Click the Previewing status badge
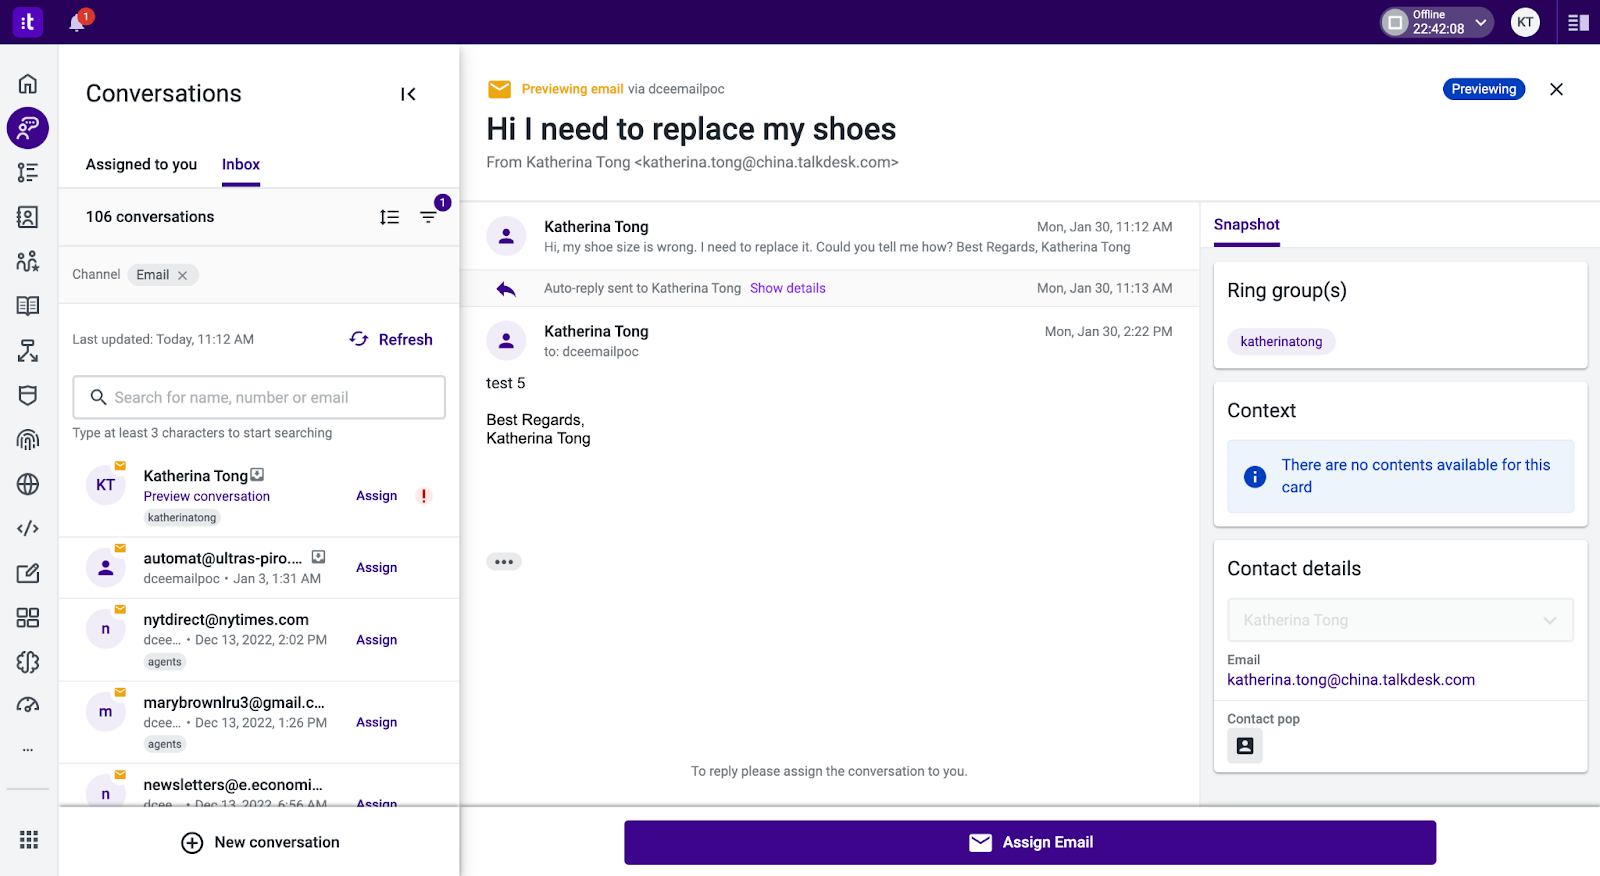This screenshot has height=876, width=1600. click(1484, 89)
